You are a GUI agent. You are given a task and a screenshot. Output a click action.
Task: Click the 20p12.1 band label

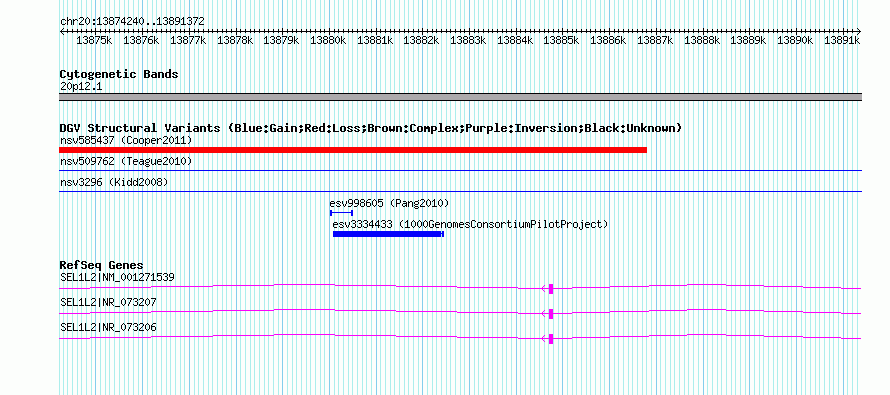click(81, 87)
